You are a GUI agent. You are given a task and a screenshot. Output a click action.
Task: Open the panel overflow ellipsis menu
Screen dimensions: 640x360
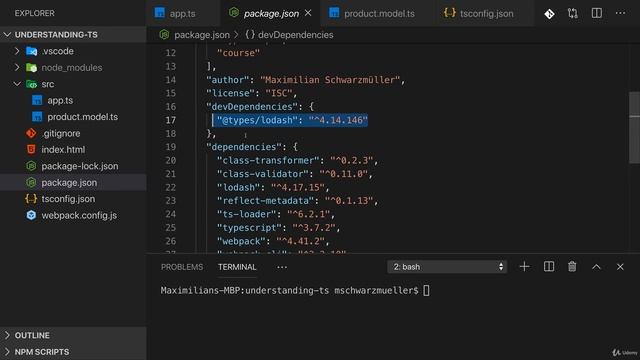(282, 267)
